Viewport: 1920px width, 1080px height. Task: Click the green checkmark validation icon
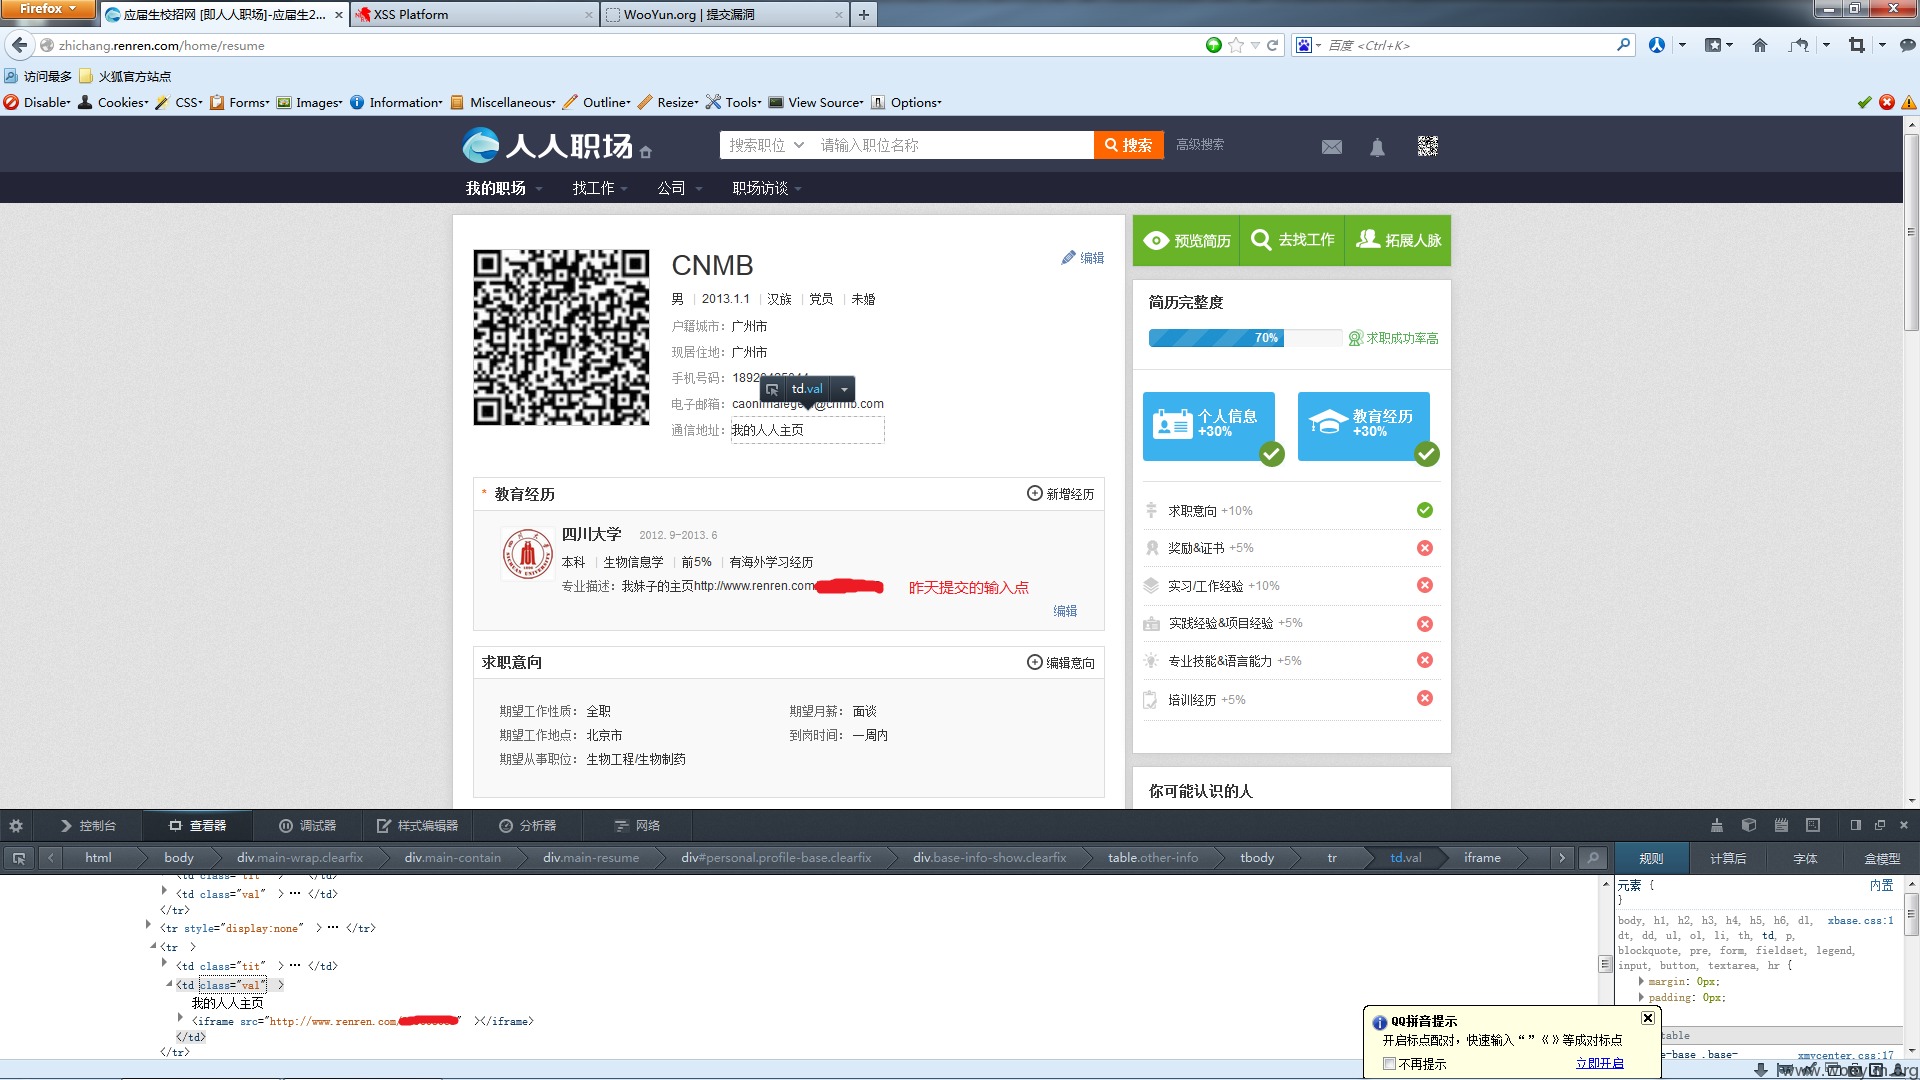1864,102
